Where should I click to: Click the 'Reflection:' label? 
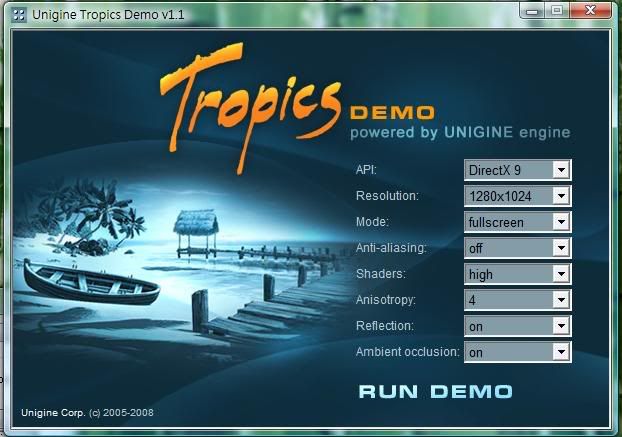pos(385,326)
